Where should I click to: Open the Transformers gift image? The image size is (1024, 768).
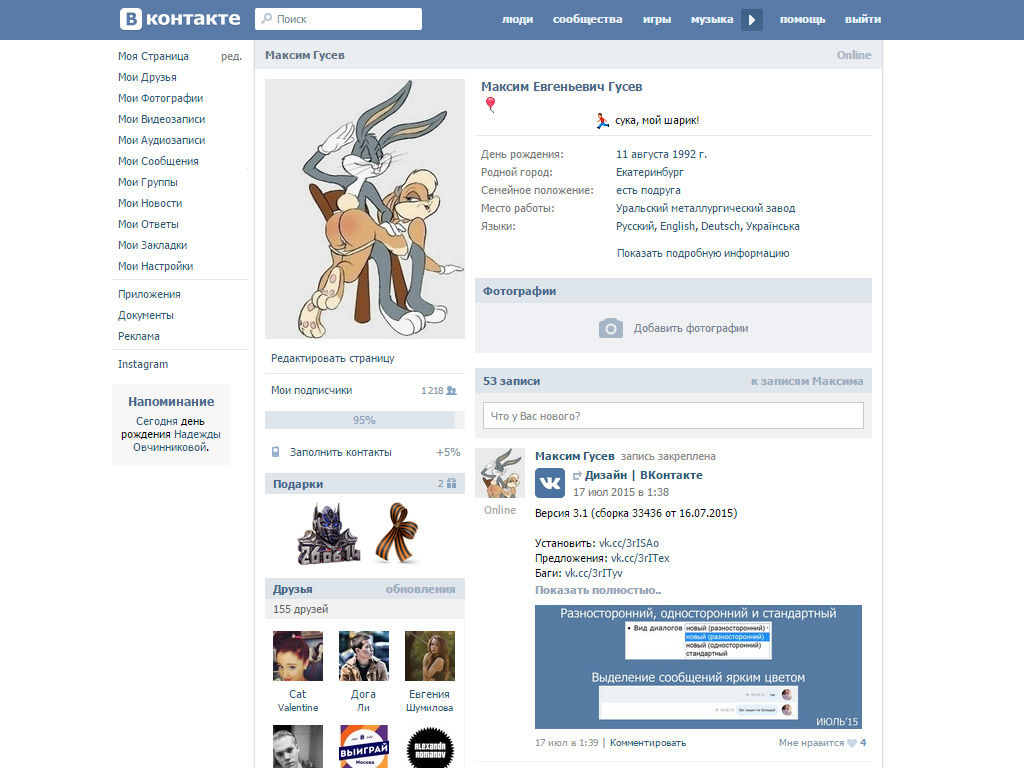[328, 534]
